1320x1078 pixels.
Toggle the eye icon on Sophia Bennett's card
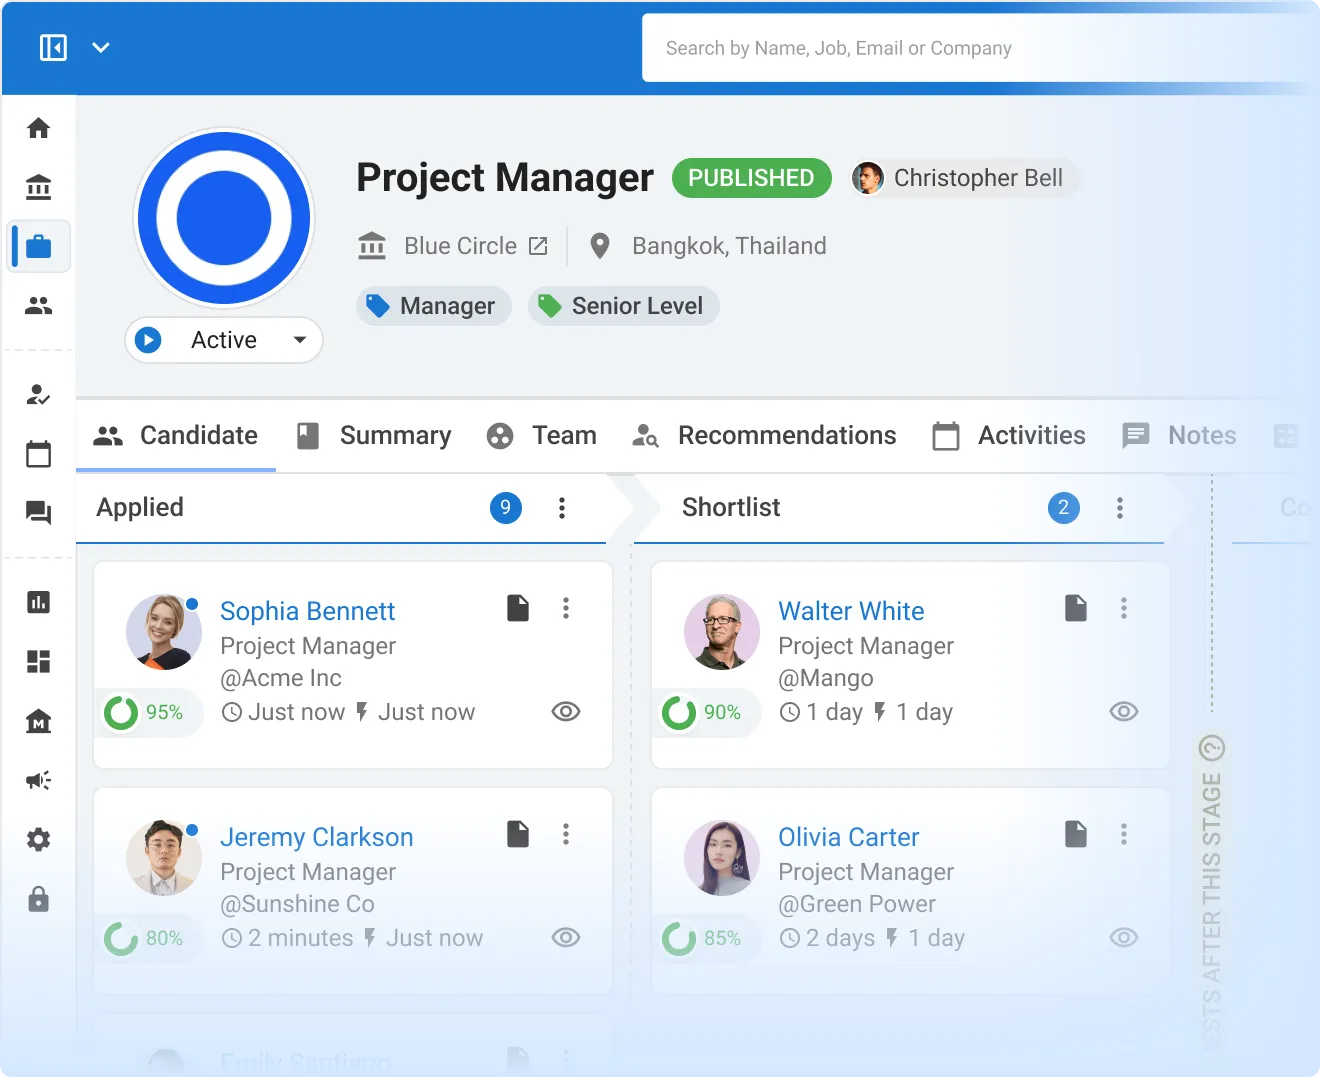[x=566, y=711]
